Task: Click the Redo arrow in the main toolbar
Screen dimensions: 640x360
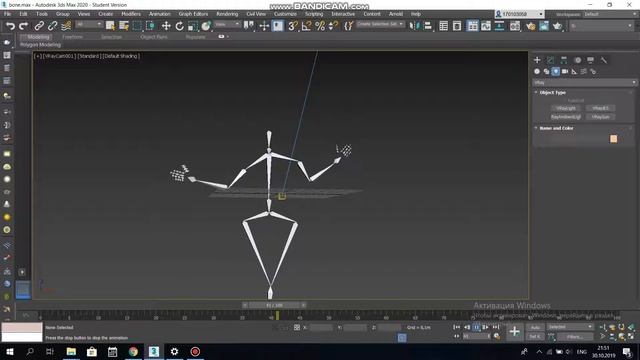Action: (x=24, y=26)
